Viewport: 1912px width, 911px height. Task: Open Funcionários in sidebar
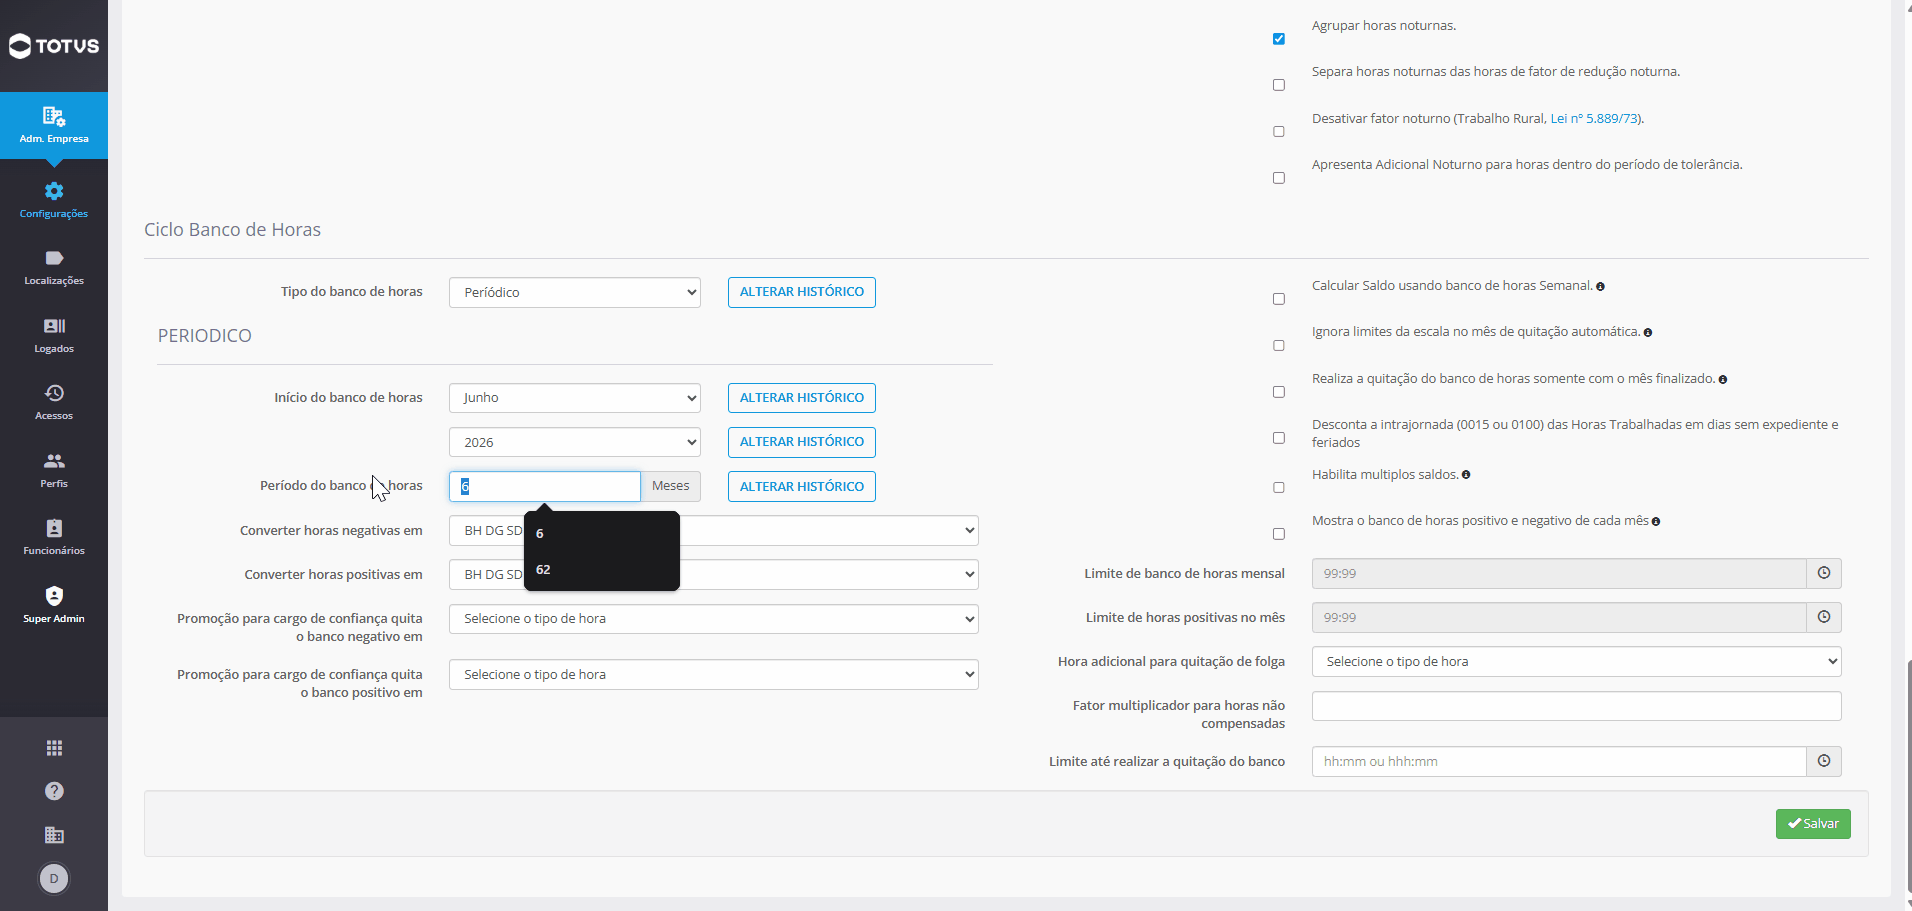click(54, 538)
